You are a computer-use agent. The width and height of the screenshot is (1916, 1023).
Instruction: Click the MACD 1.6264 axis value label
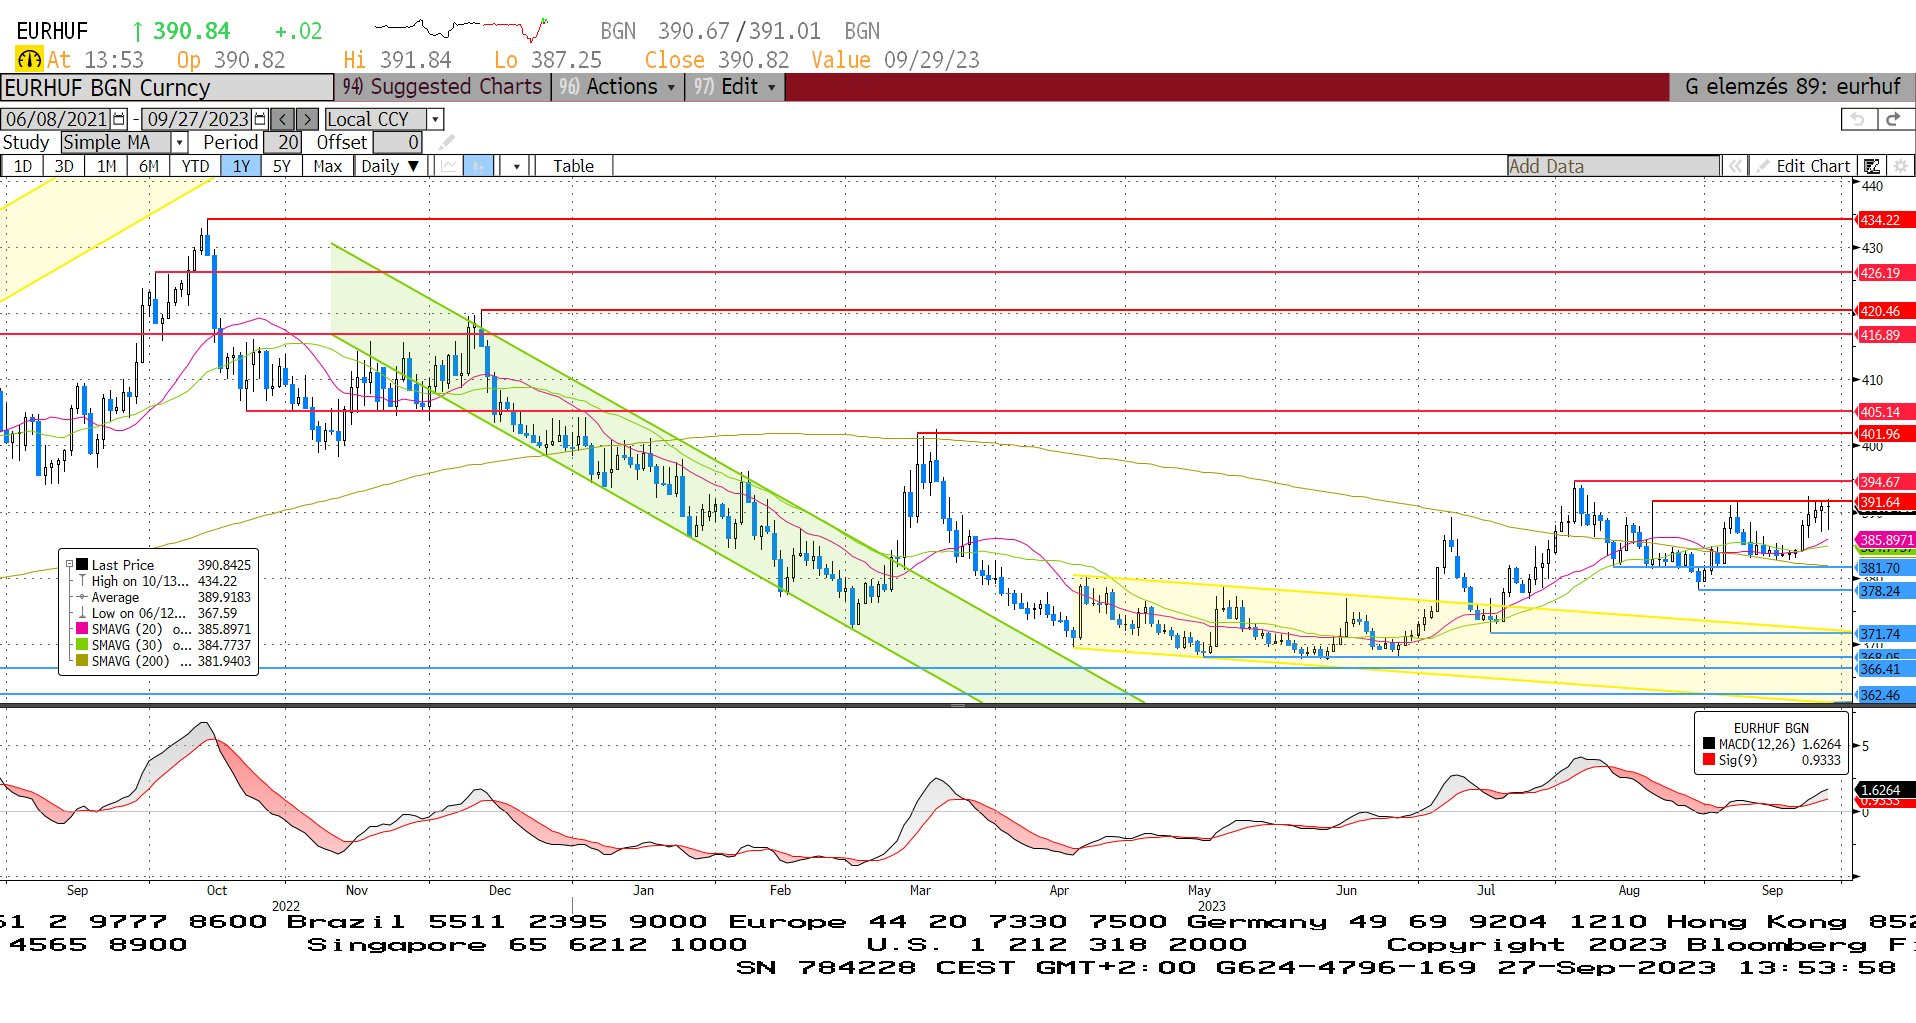pos(1885,790)
